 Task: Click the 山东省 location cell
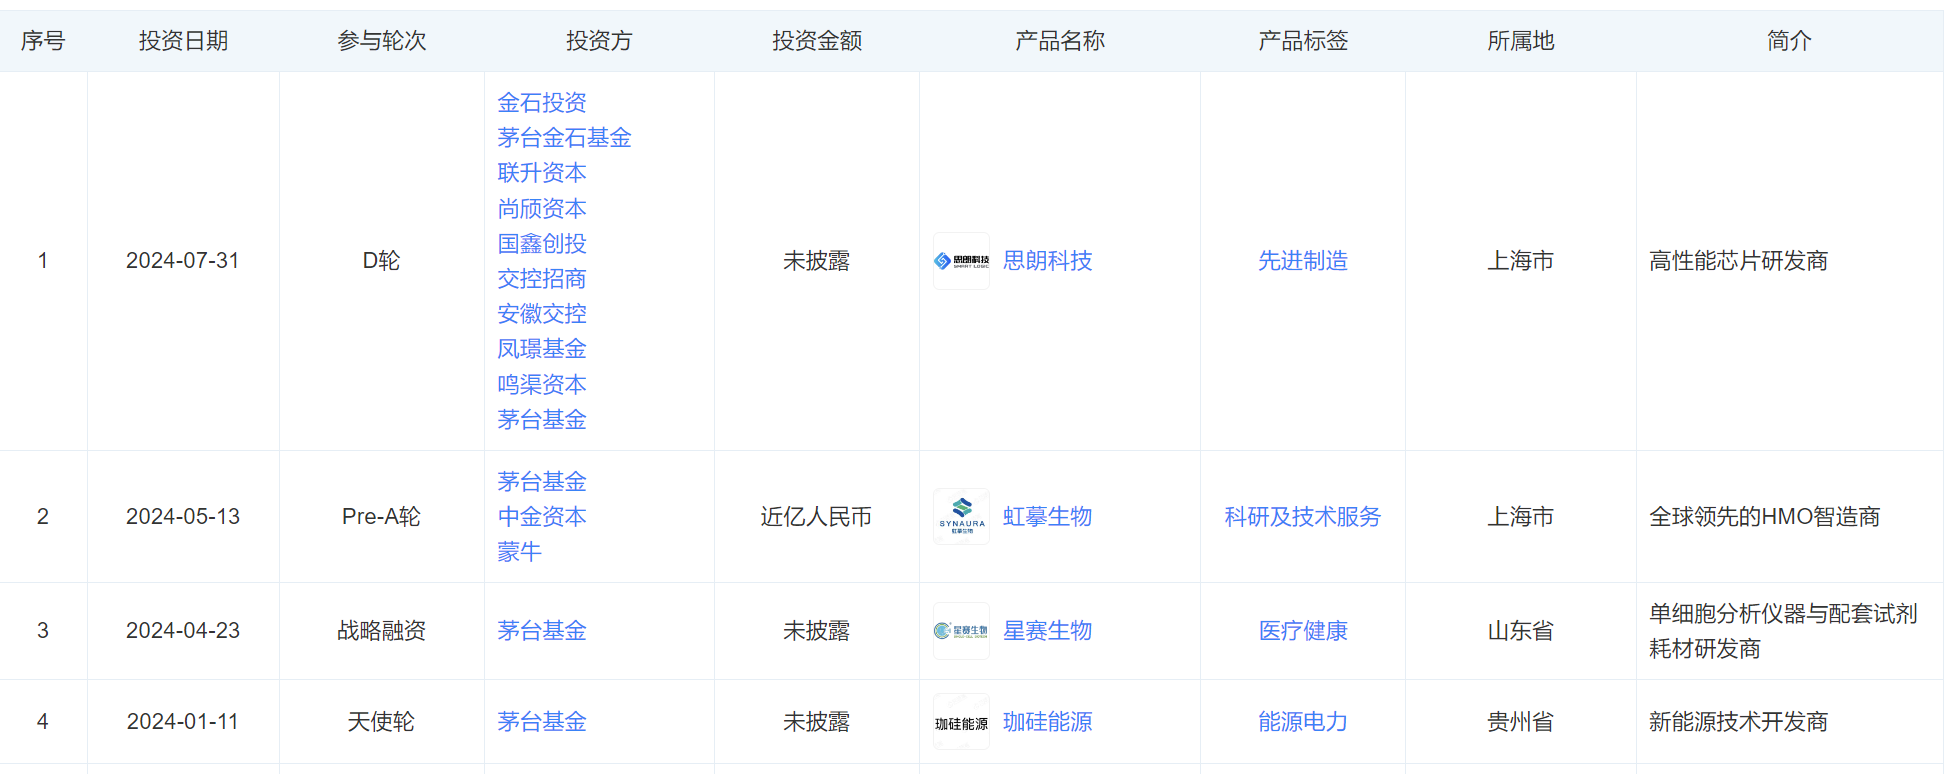point(1520,631)
